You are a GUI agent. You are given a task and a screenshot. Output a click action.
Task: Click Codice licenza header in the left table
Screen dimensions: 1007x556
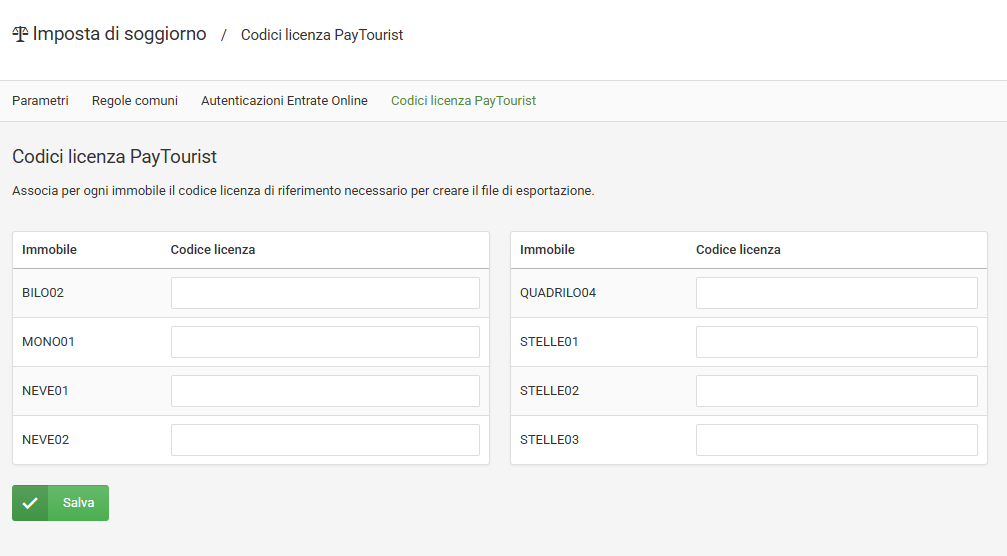click(213, 250)
